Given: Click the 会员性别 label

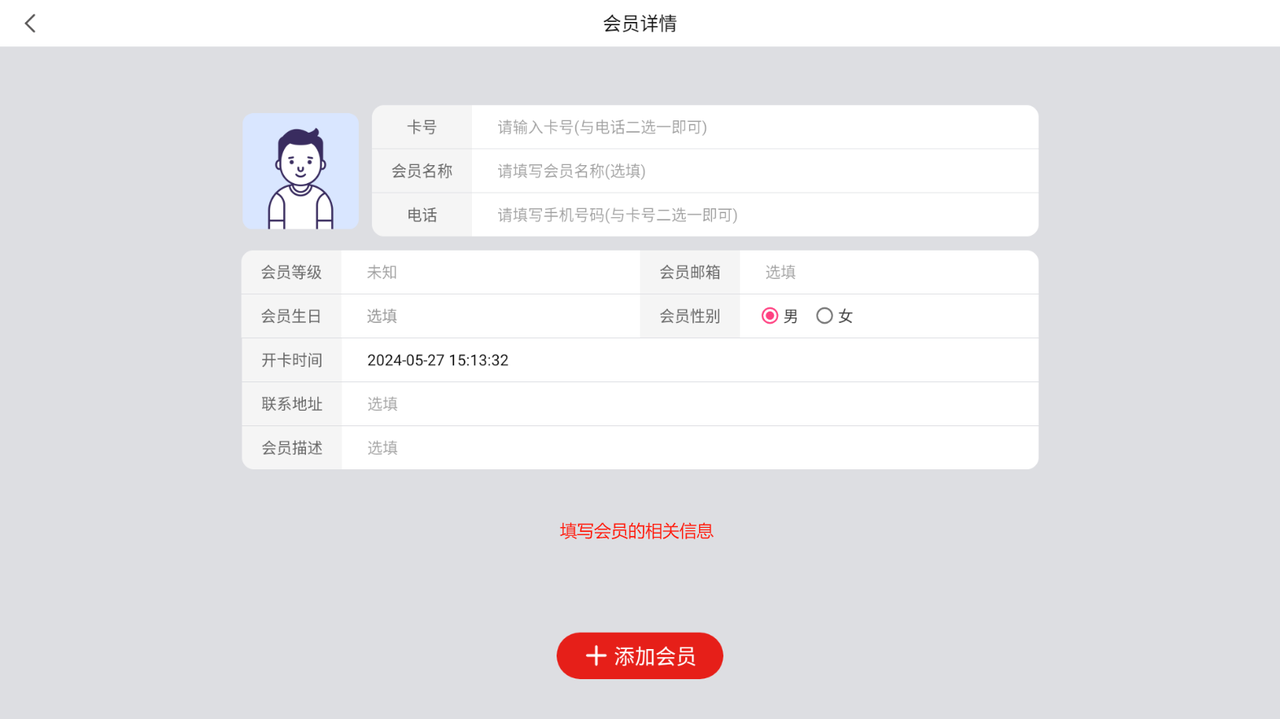Looking at the screenshot, I should [690, 316].
